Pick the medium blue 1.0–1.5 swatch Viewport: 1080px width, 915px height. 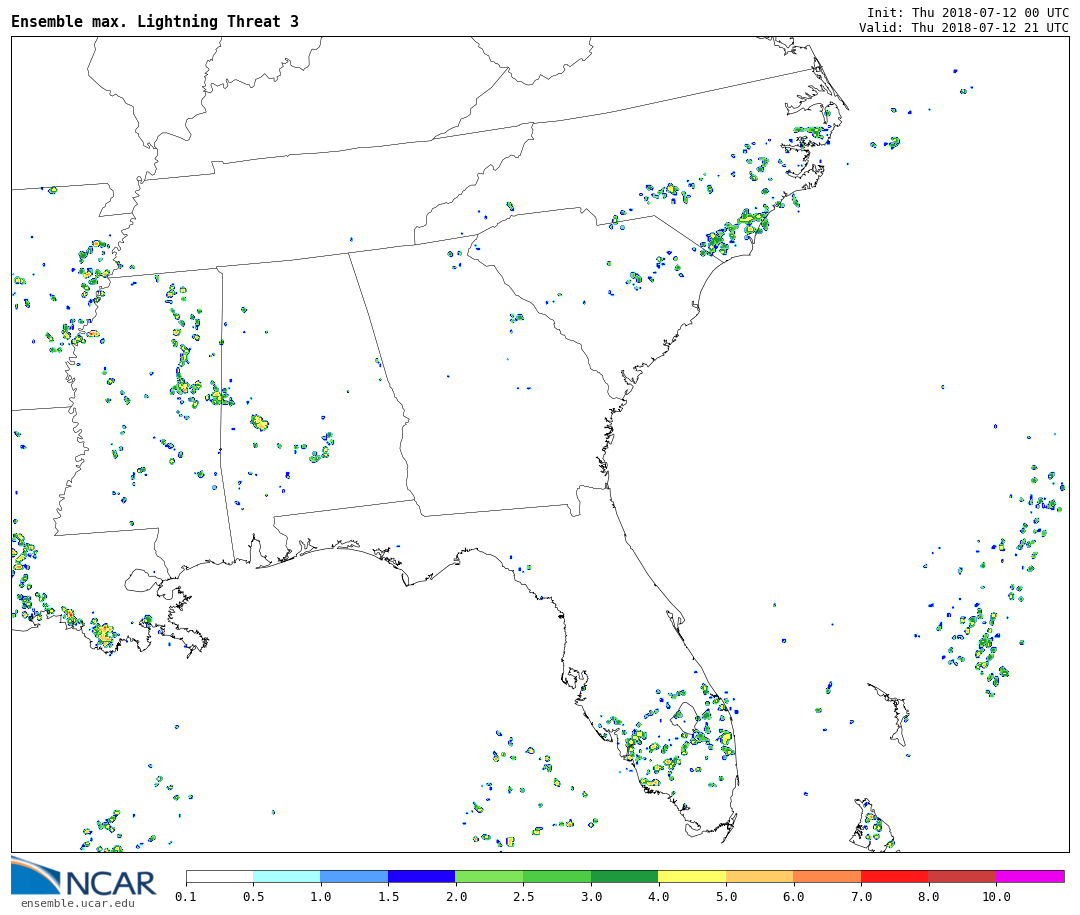pyautogui.click(x=355, y=876)
